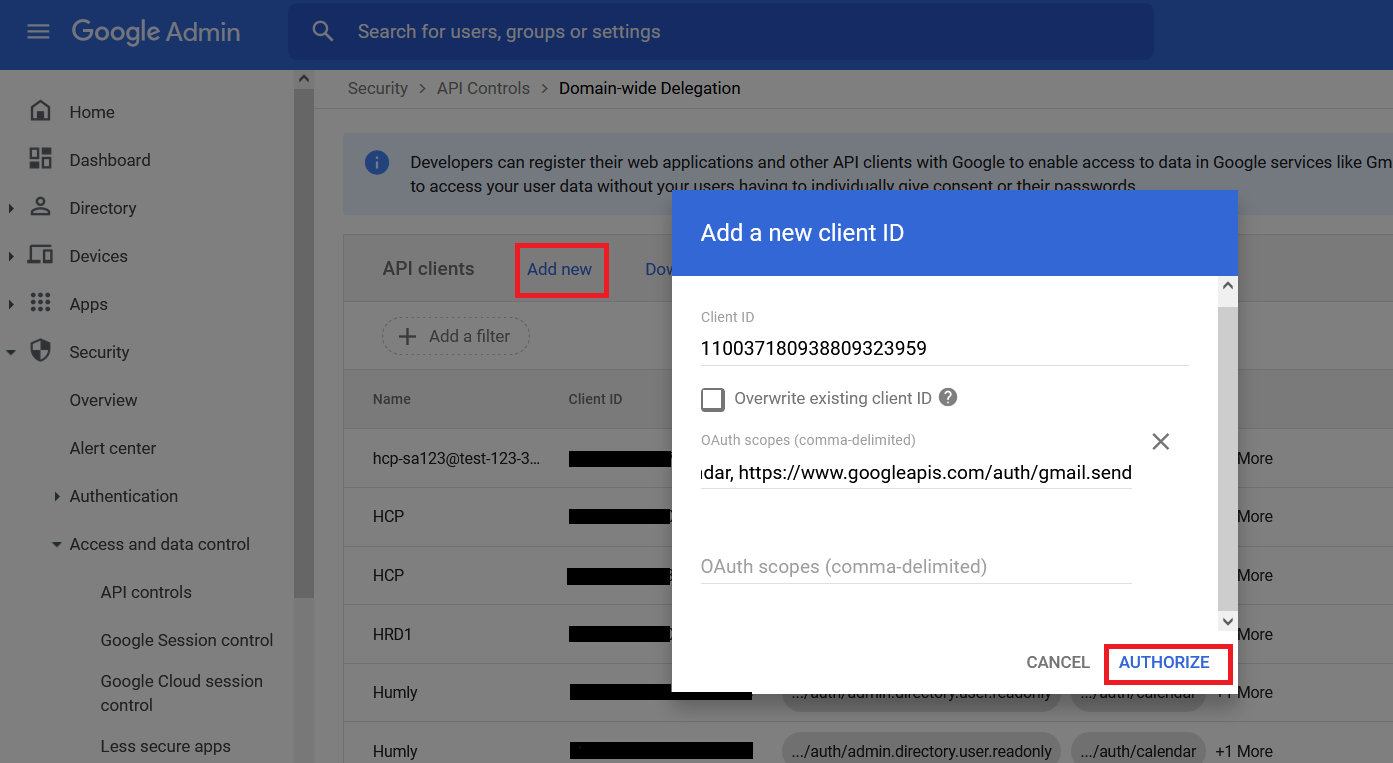The height and width of the screenshot is (763, 1393).
Task: Select the Directory person icon
Action: click(x=40, y=207)
